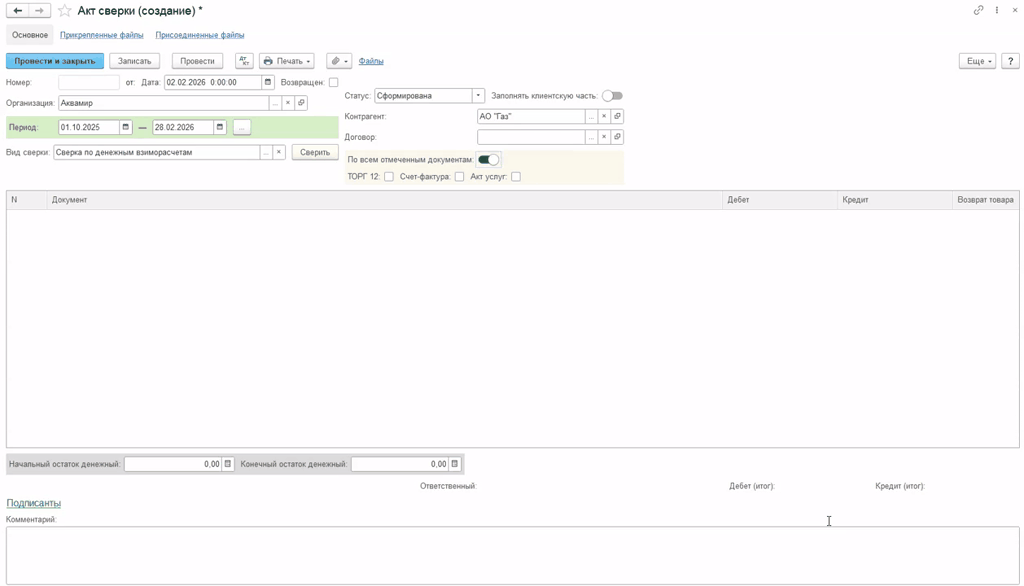Open the Печать dropdown menu
This screenshot has width=1024, height=586.
(x=287, y=61)
